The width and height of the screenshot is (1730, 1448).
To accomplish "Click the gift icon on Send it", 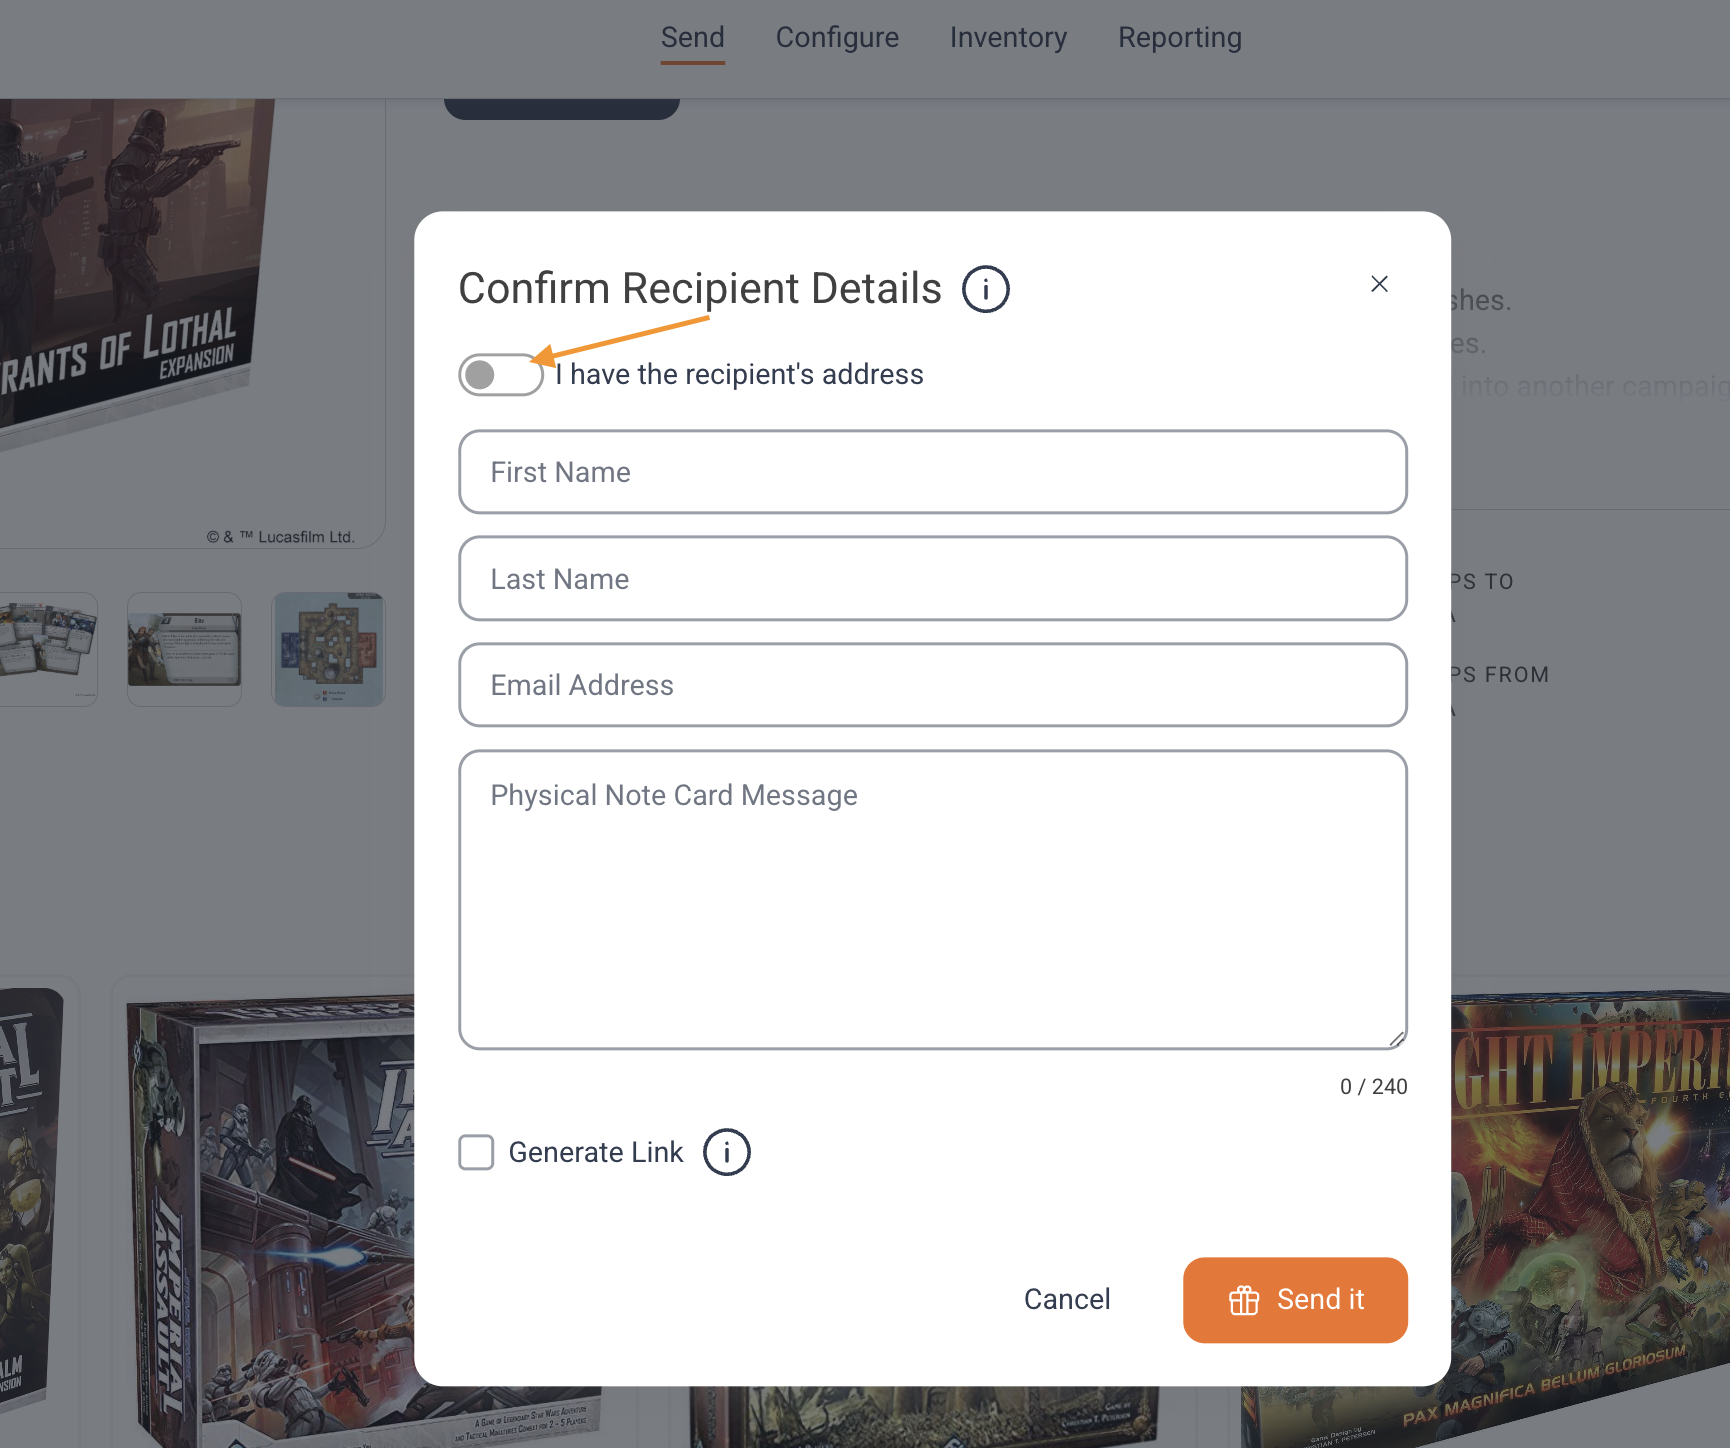I will (x=1243, y=1300).
